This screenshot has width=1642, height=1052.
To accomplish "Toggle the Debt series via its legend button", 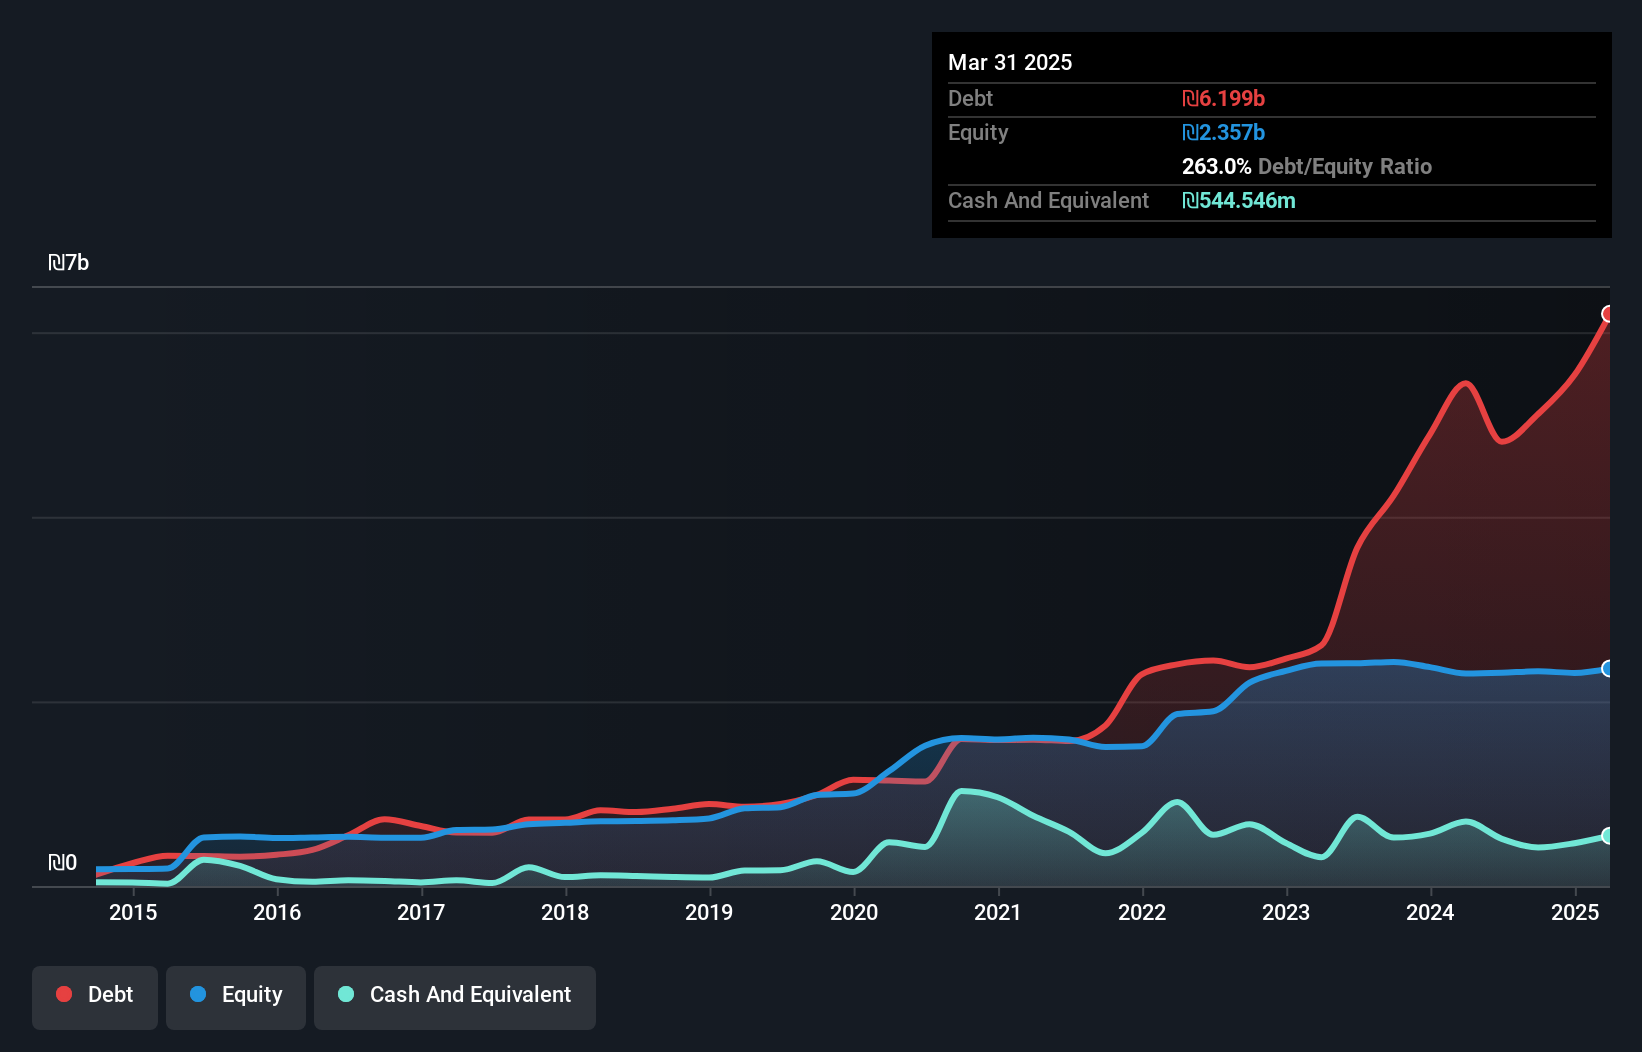I will (x=94, y=995).
